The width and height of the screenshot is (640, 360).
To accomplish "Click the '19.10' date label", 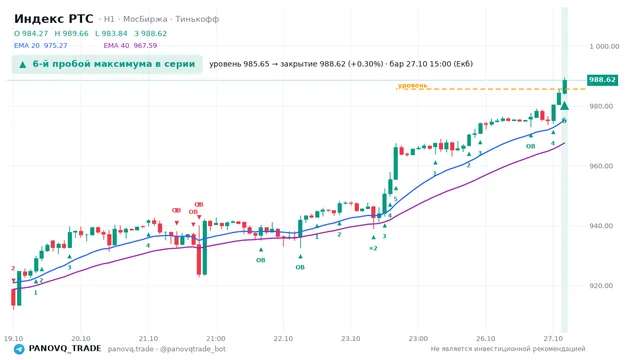I will click(13, 338).
